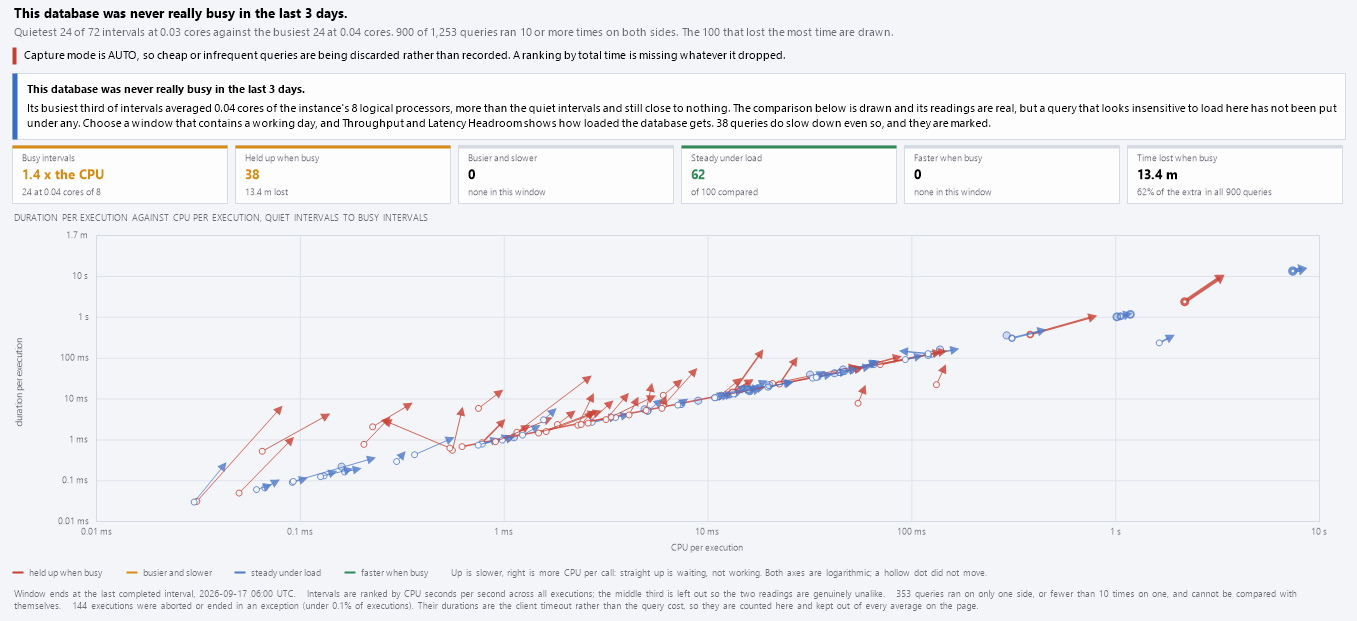This screenshot has width=1357, height=621.
Task: Select the 'Busier and slower' 0 card
Action: point(566,175)
